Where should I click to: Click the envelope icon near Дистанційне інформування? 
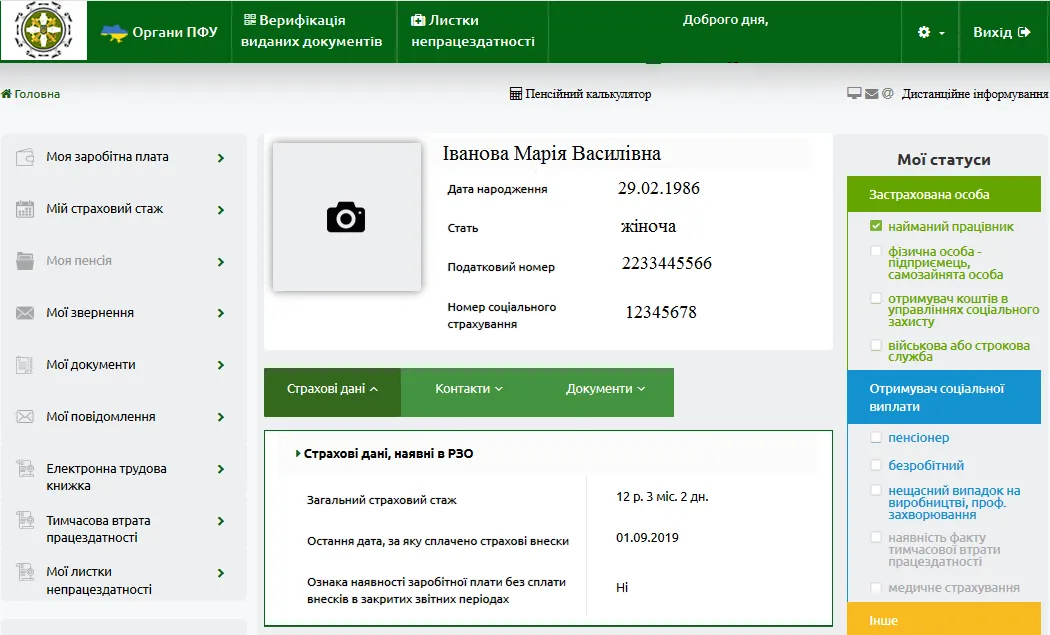click(871, 94)
